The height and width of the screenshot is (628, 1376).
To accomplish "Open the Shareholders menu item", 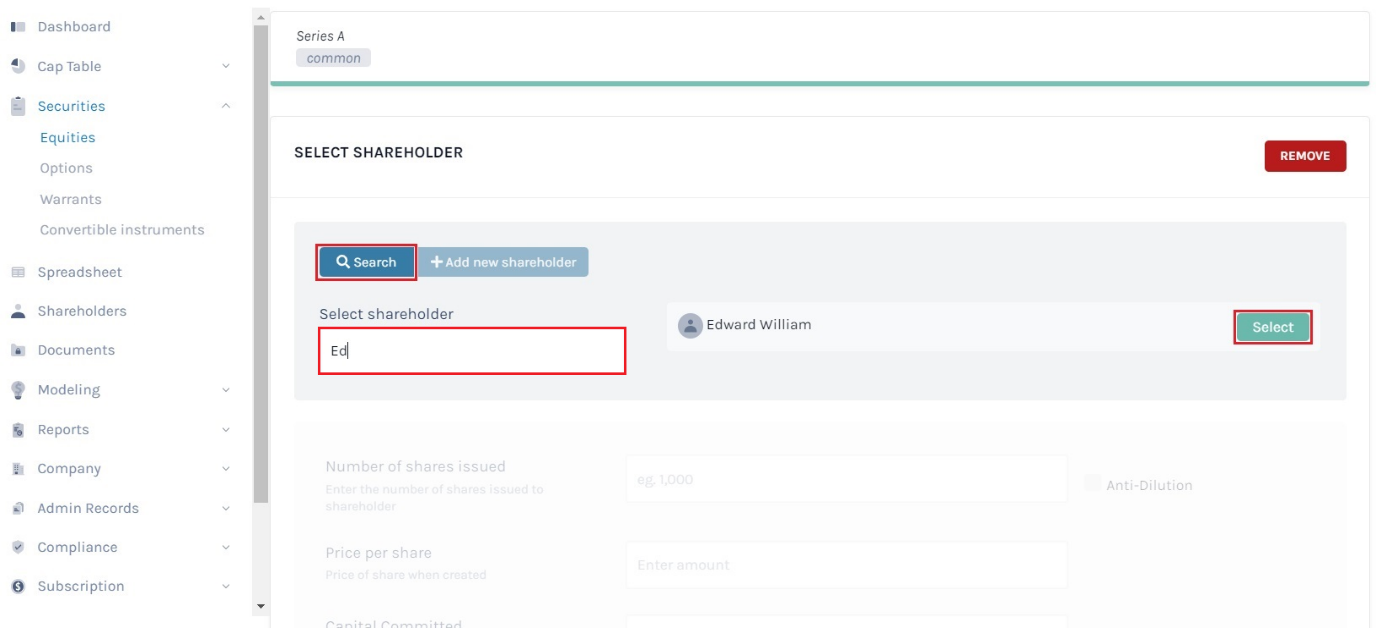I will [82, 311].
